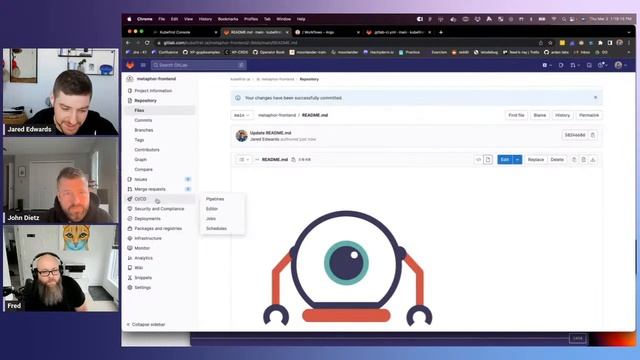Download the README.md file icon
Screen dimensions: 640x360
point(593,160)
